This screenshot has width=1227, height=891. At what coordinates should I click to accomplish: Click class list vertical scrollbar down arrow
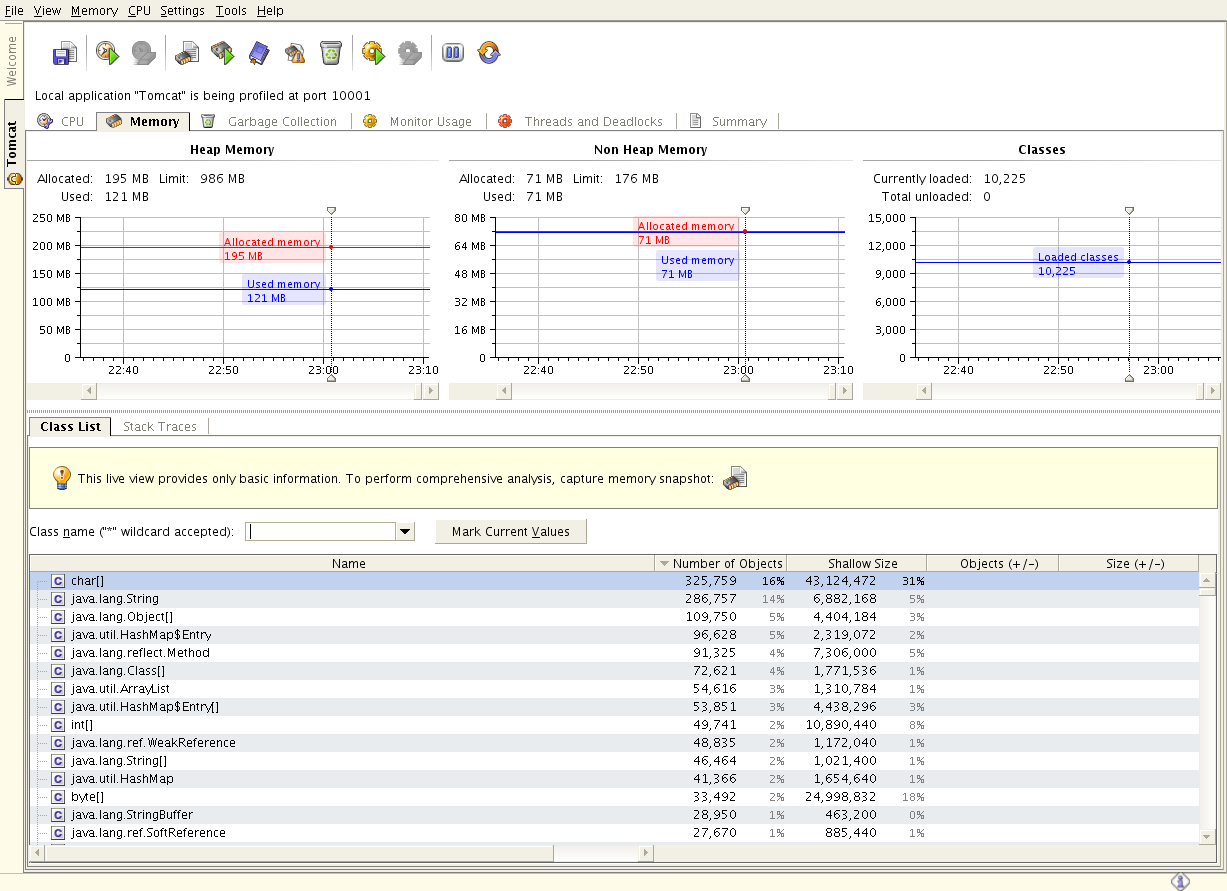pos(1207,836)
